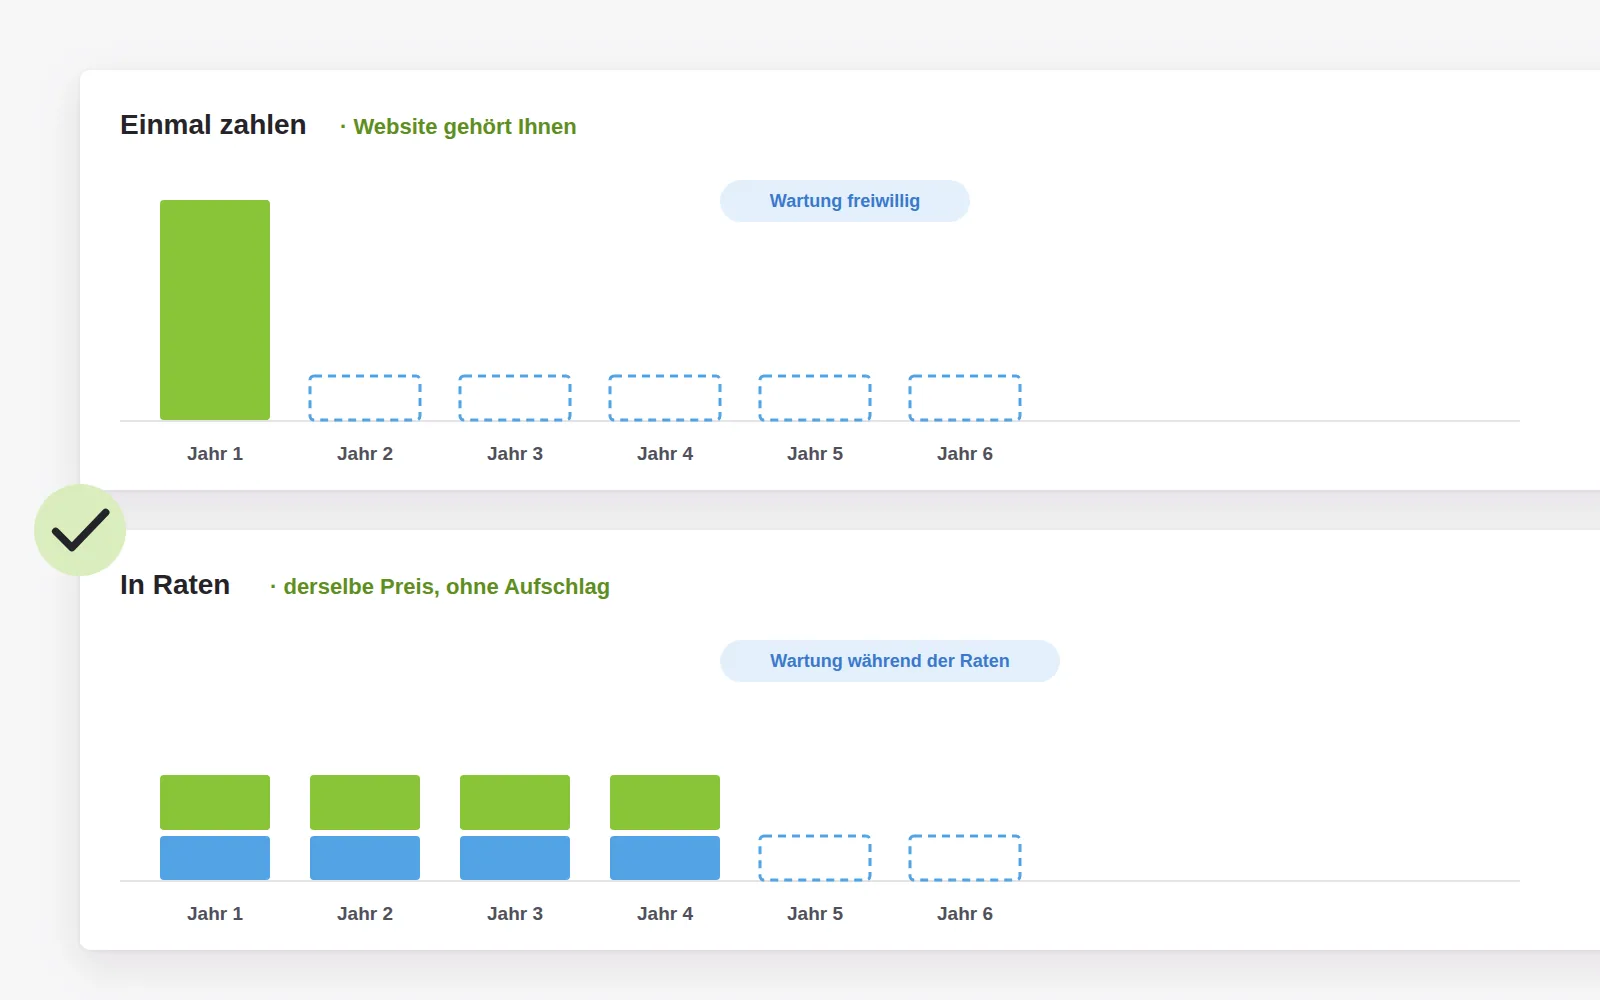Viewport: 1600px width, 1000px height.
Task: Click 'Website gehört Ihnen' green text
Action: [x=465, y=127]
